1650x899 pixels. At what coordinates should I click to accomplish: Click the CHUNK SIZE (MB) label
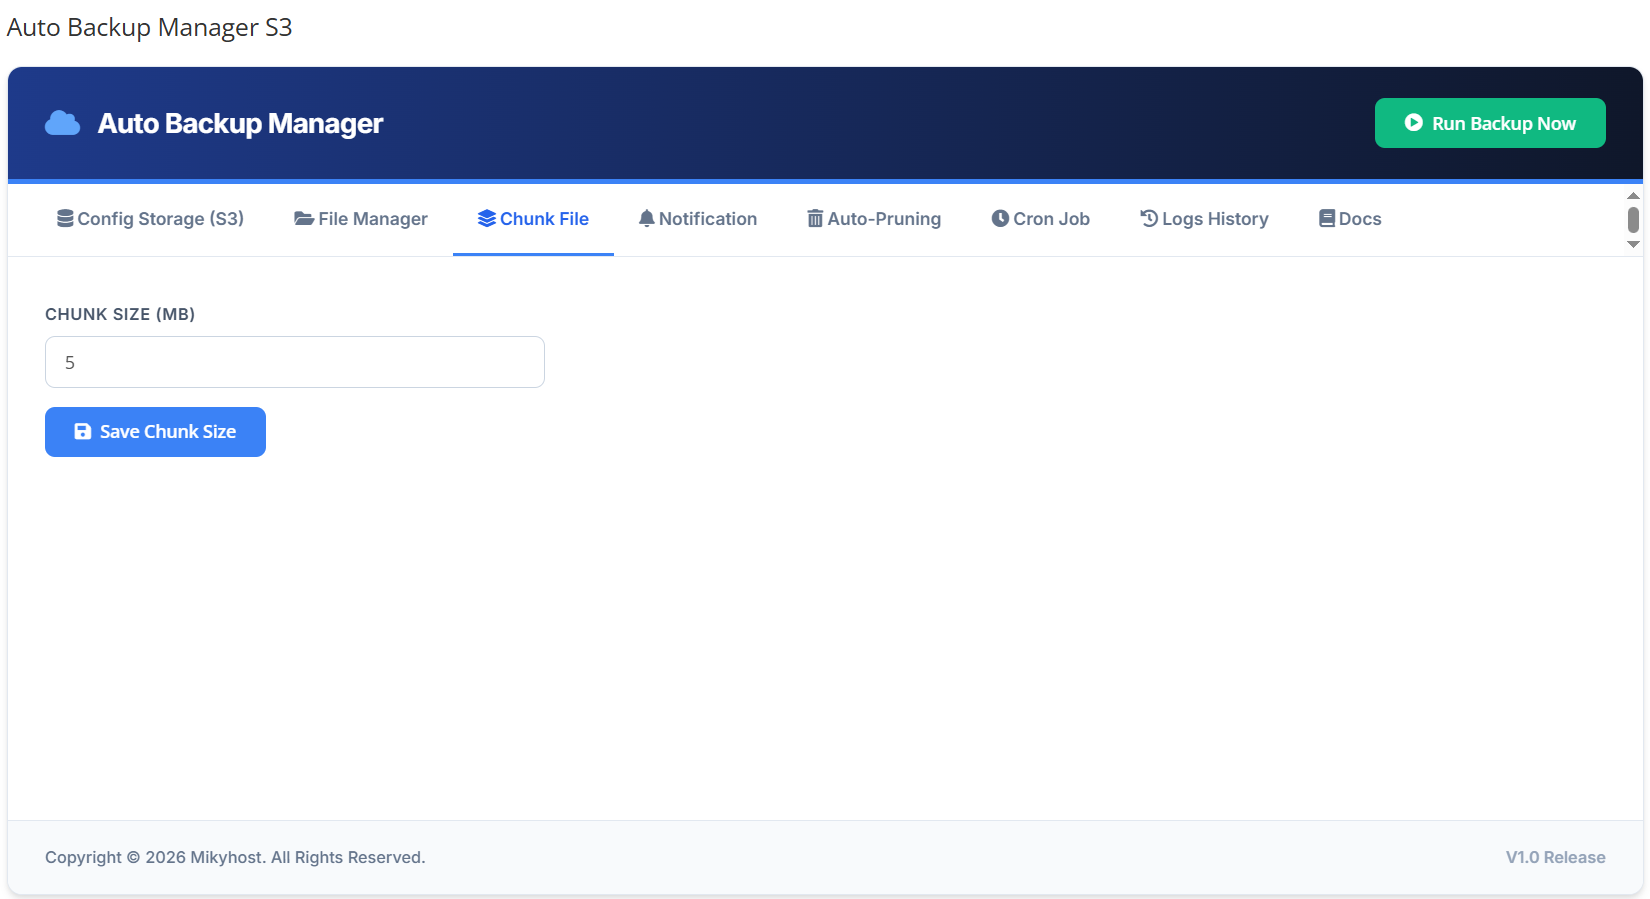coord(120,314)
